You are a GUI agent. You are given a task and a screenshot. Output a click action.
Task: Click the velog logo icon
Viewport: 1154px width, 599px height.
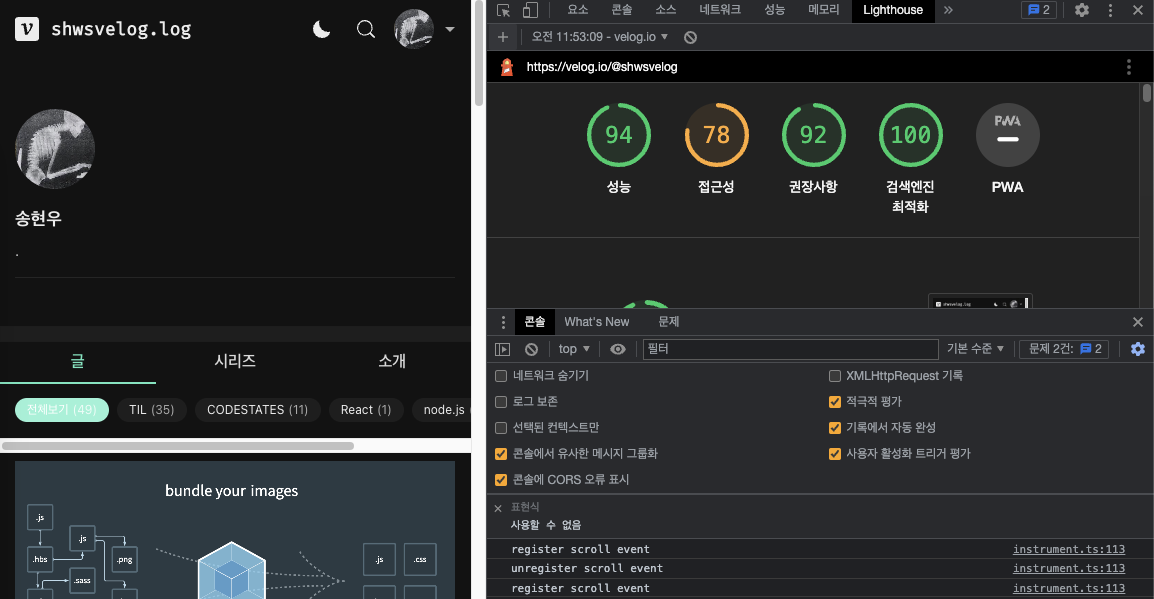click(x=27, y=29)
